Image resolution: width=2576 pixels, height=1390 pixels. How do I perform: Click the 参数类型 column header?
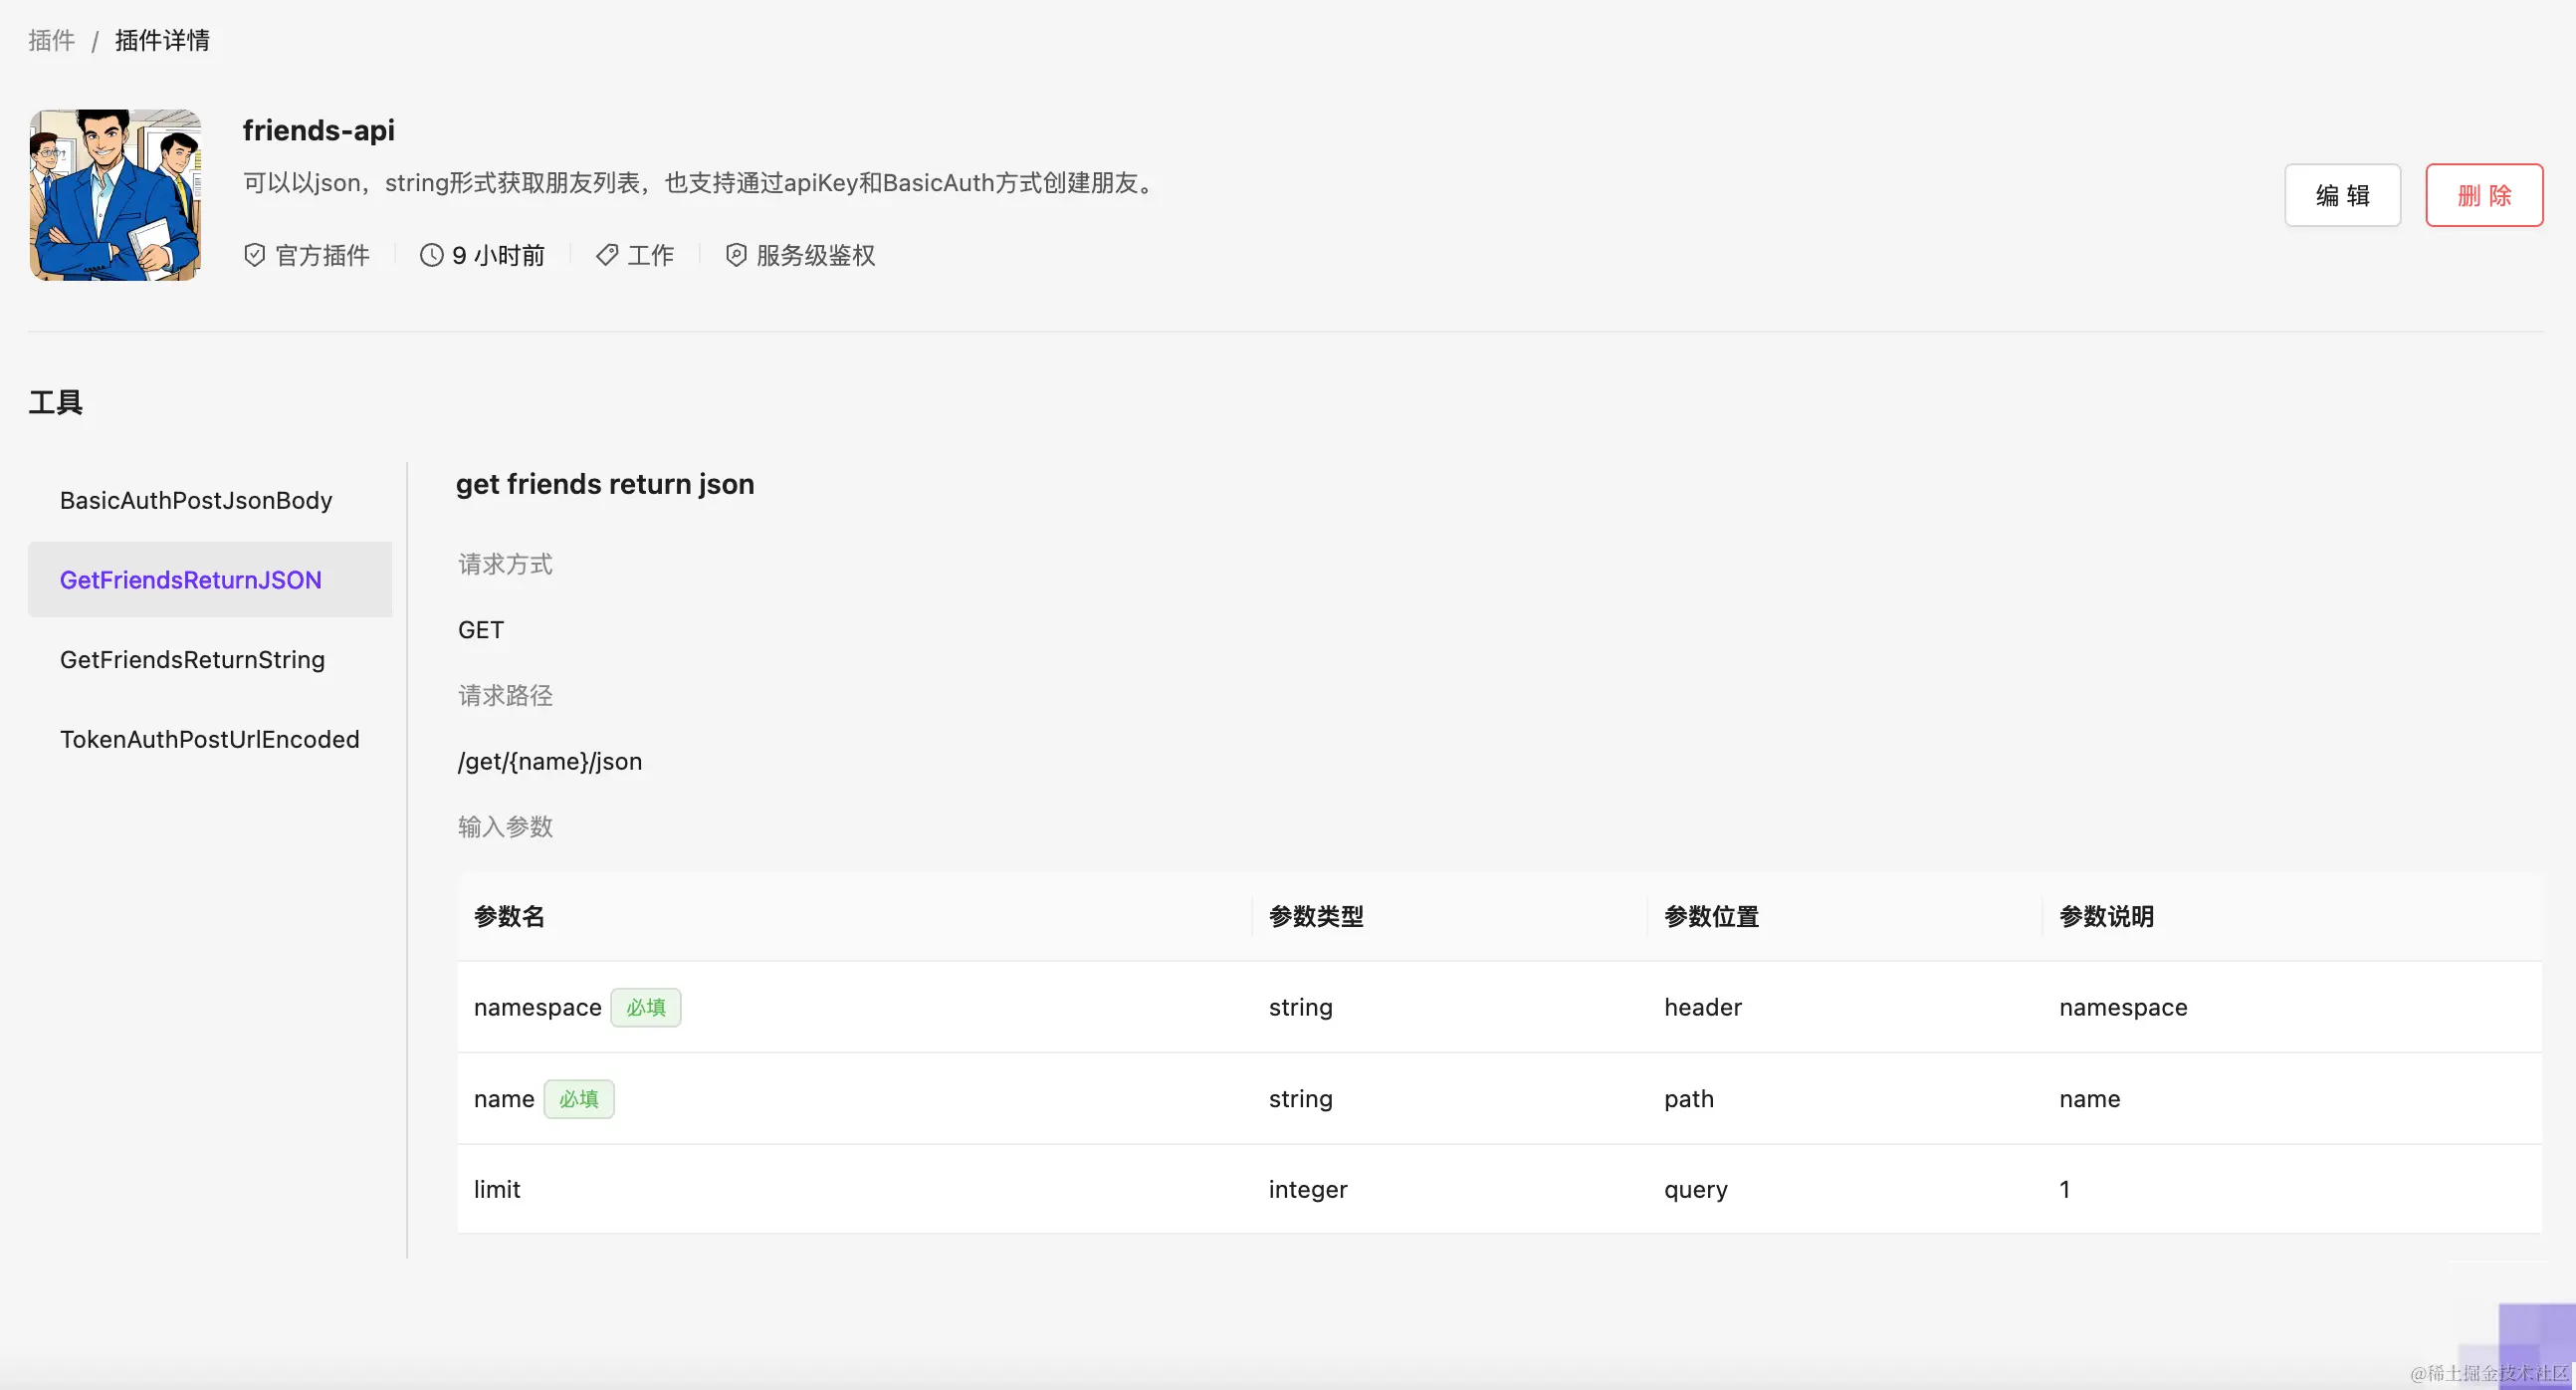click(x=1315, y=916)
